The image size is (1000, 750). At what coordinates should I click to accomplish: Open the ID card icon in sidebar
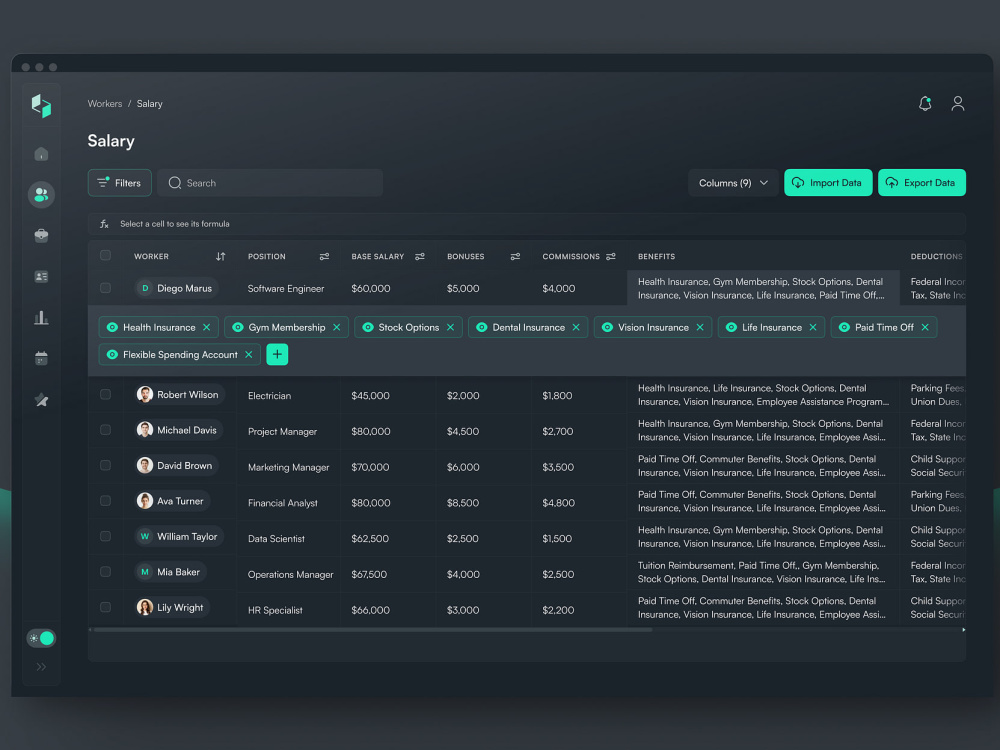point(41,276)
